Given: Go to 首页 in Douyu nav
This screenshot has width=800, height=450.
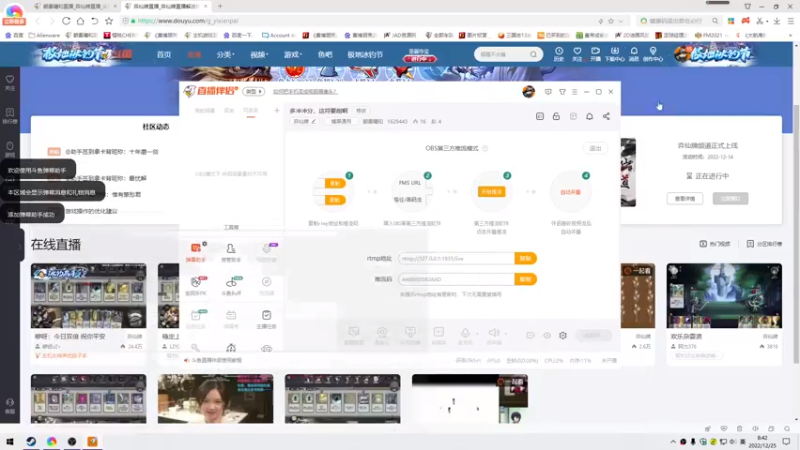Looking at the screenshot, I should [x=164, y=55].
